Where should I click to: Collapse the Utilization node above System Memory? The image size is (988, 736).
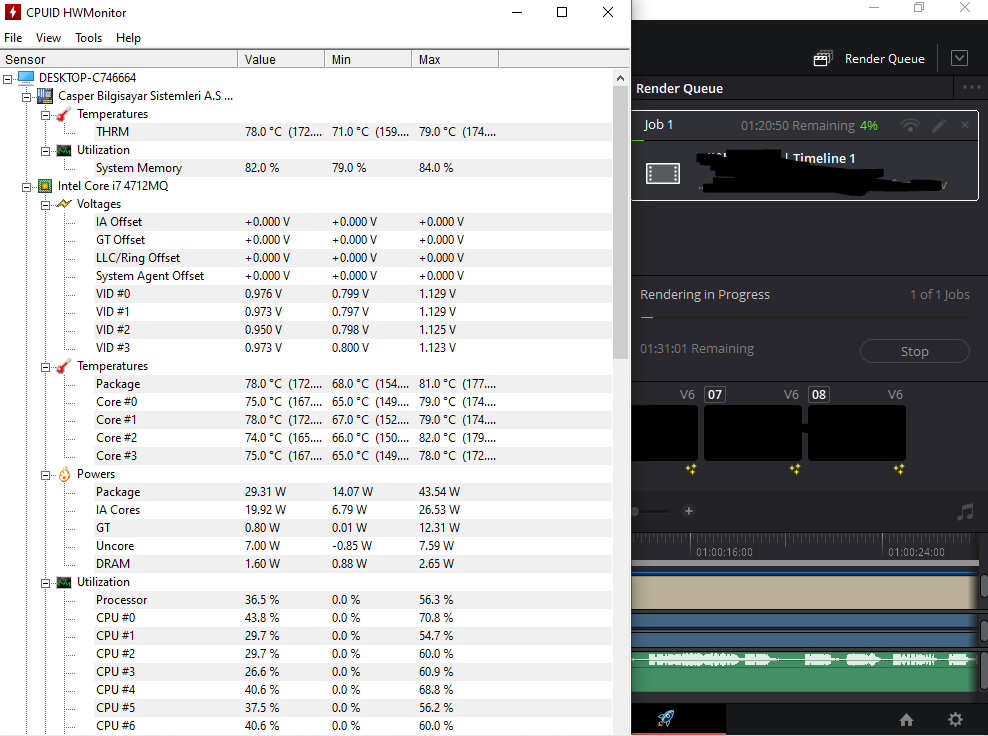pyautogui.click(x=45, y=151)
